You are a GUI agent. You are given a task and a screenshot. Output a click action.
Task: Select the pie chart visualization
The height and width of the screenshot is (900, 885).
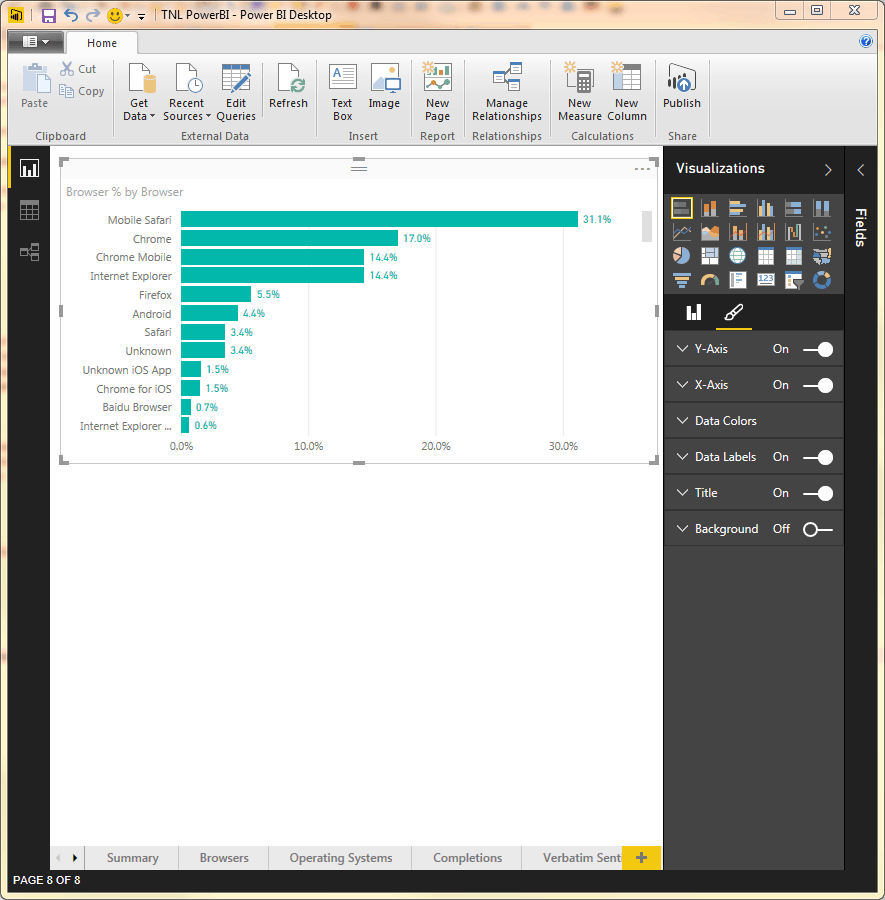(681, 256)
